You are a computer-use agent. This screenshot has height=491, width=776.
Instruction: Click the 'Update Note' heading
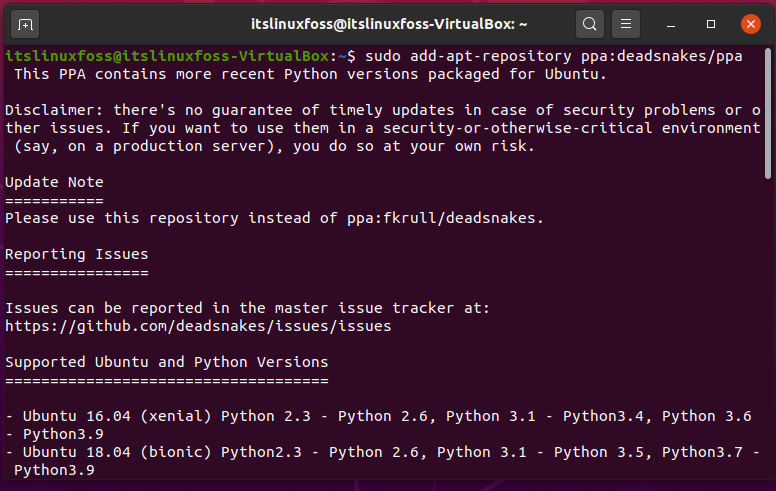coord(54,182)
